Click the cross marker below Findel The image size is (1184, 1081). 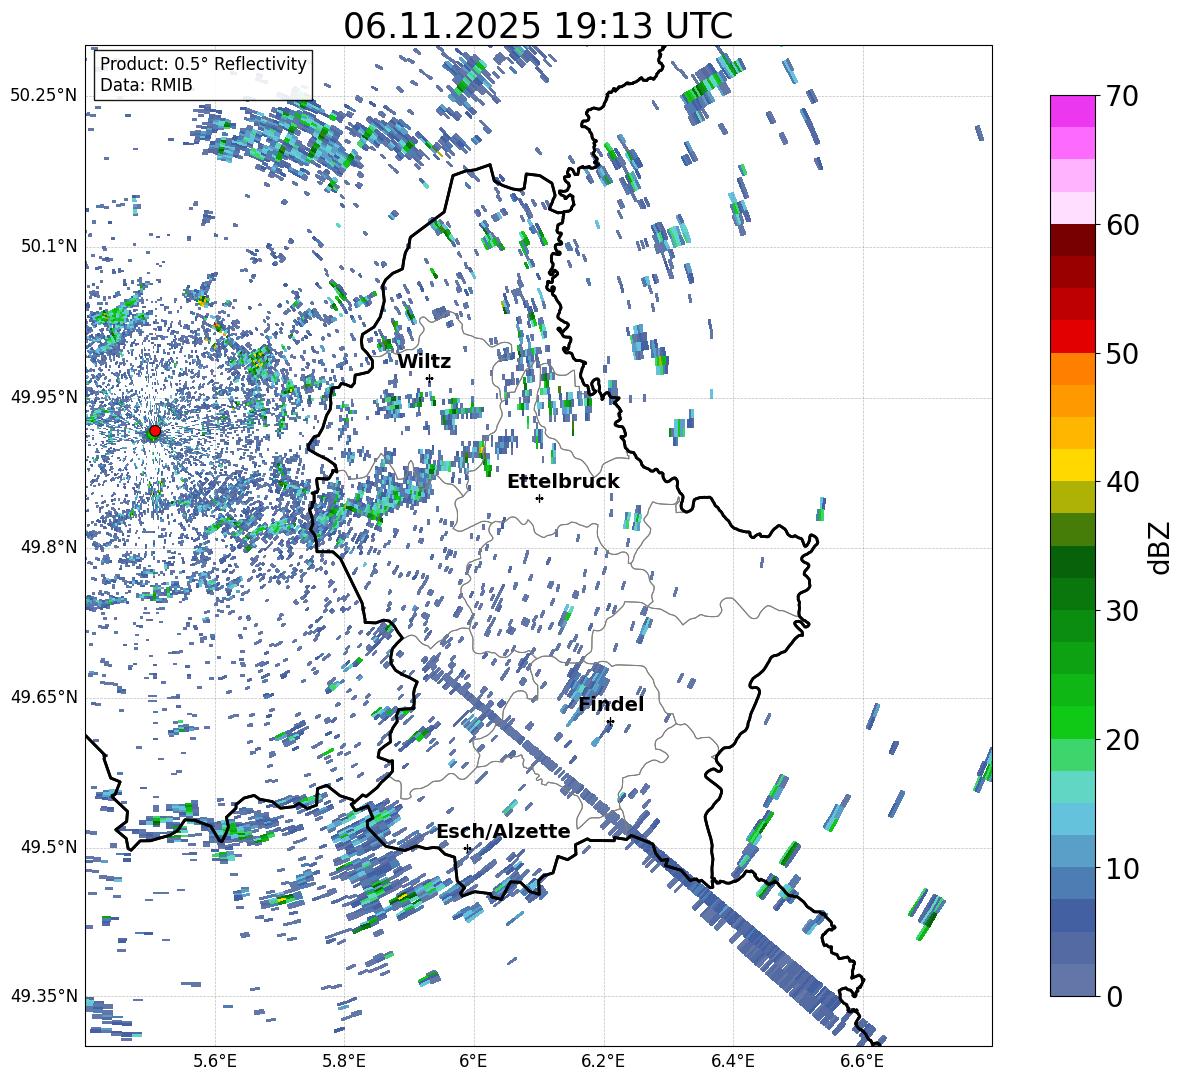pyautogui.click(x=610, y=722)
